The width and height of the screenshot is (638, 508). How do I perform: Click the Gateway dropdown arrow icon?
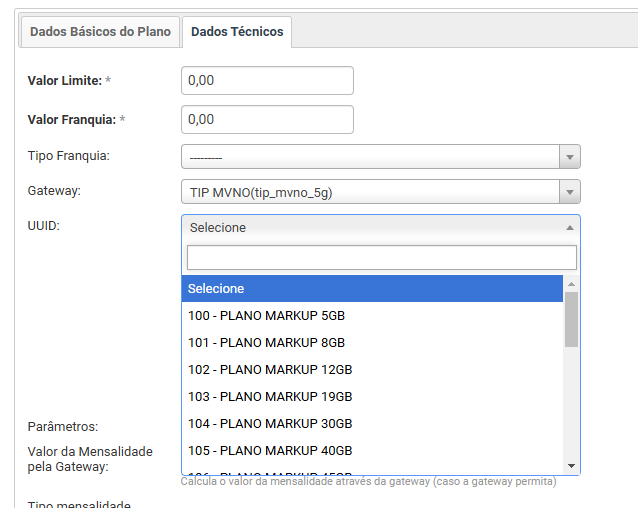(569, 192)
